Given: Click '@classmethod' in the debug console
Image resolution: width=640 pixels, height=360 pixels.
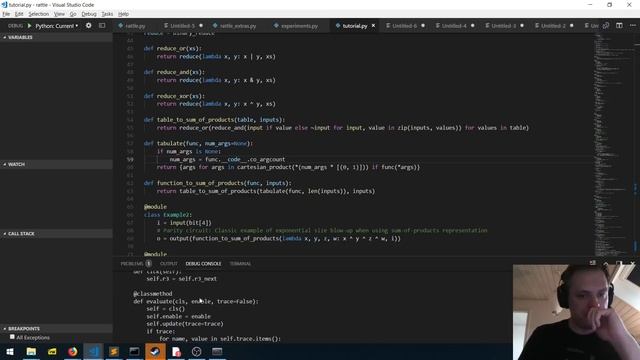Looking at the screenshot, I should point(153,294).
